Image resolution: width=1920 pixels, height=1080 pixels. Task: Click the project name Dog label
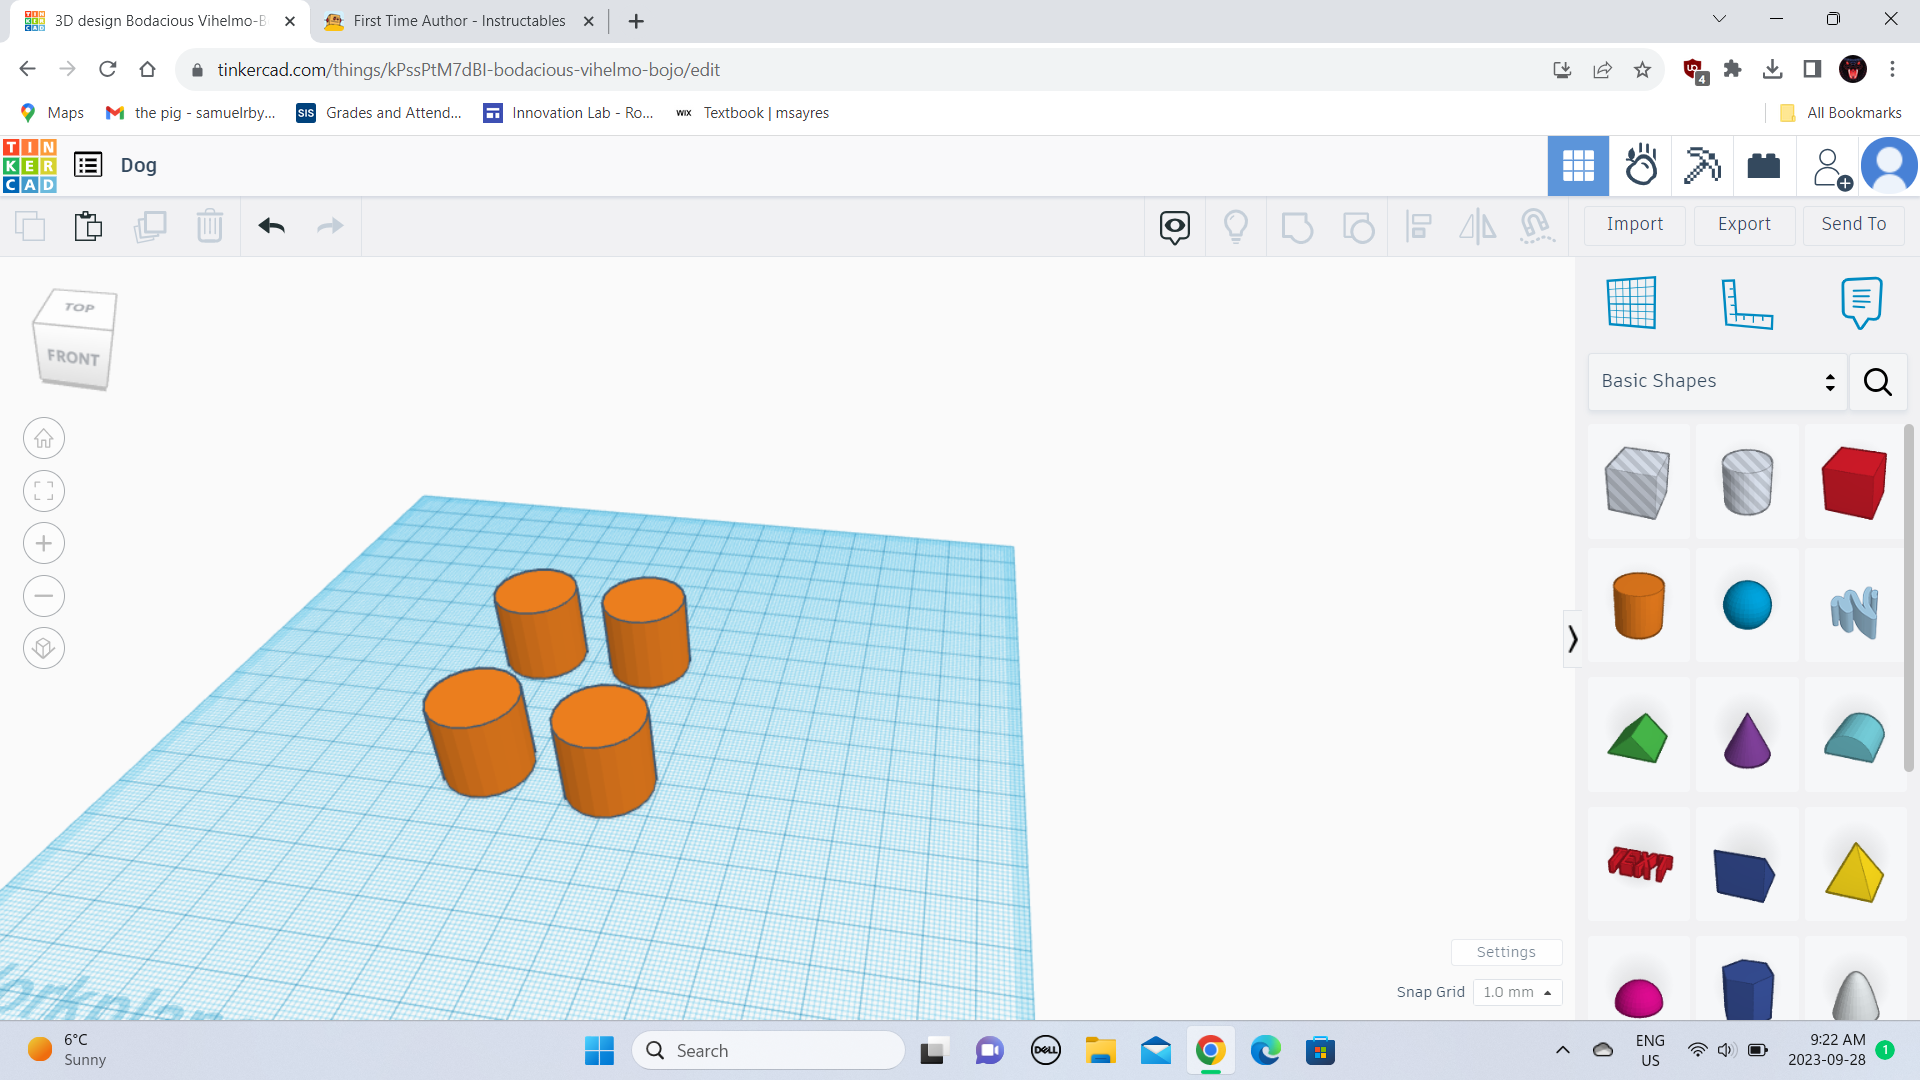tap(140, 165)
